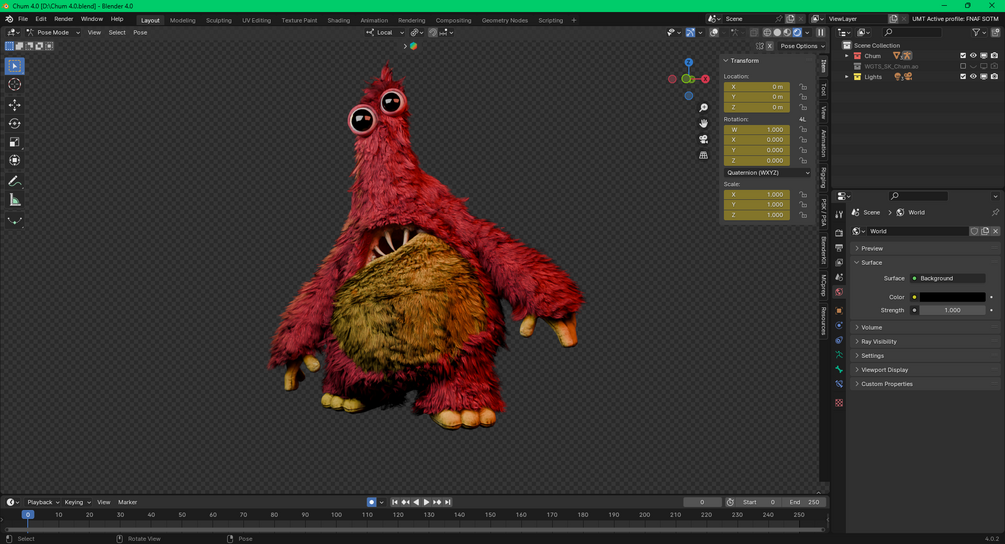Toggle X-ray display in viewport header
The width and height of the screenshot is (1005, 544).
tap(754, 32)
